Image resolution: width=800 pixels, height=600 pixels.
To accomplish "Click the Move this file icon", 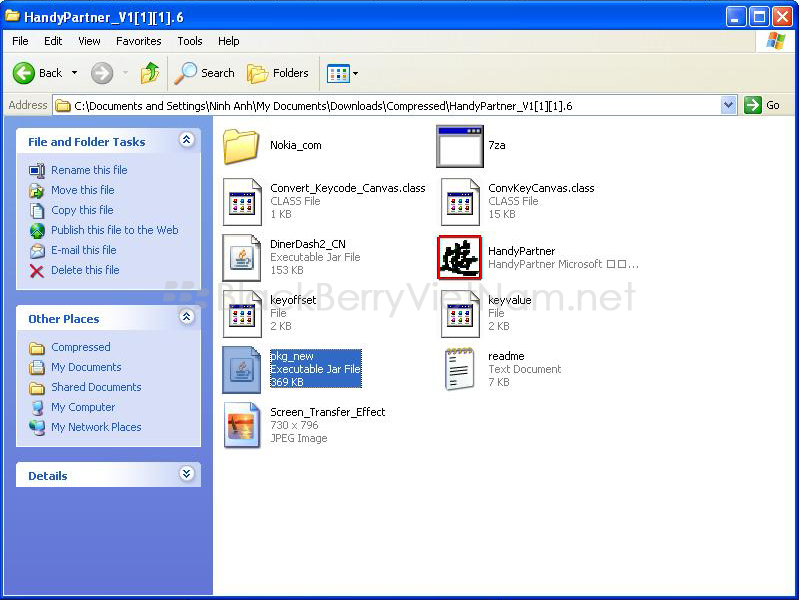I will [x=37, y=190].
